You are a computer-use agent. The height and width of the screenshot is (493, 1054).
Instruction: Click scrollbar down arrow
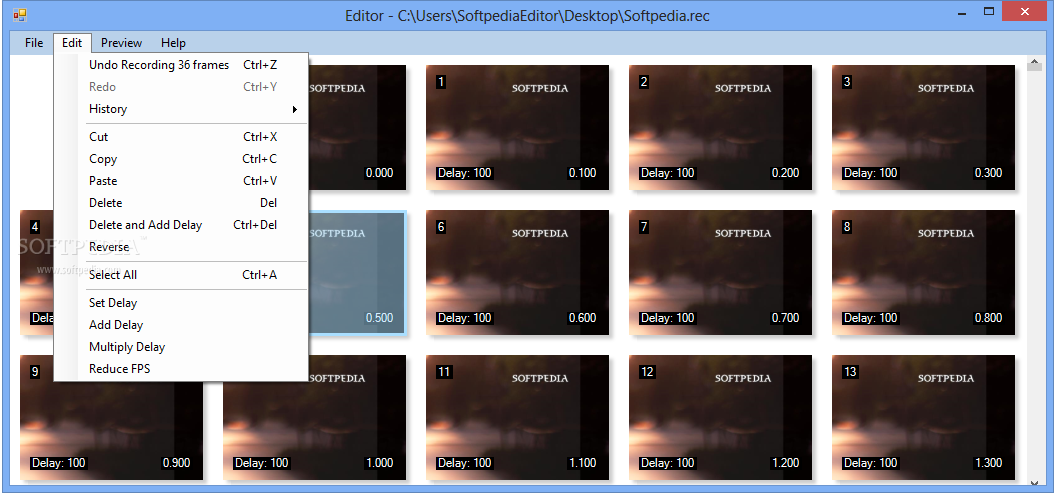[1034, 482]
